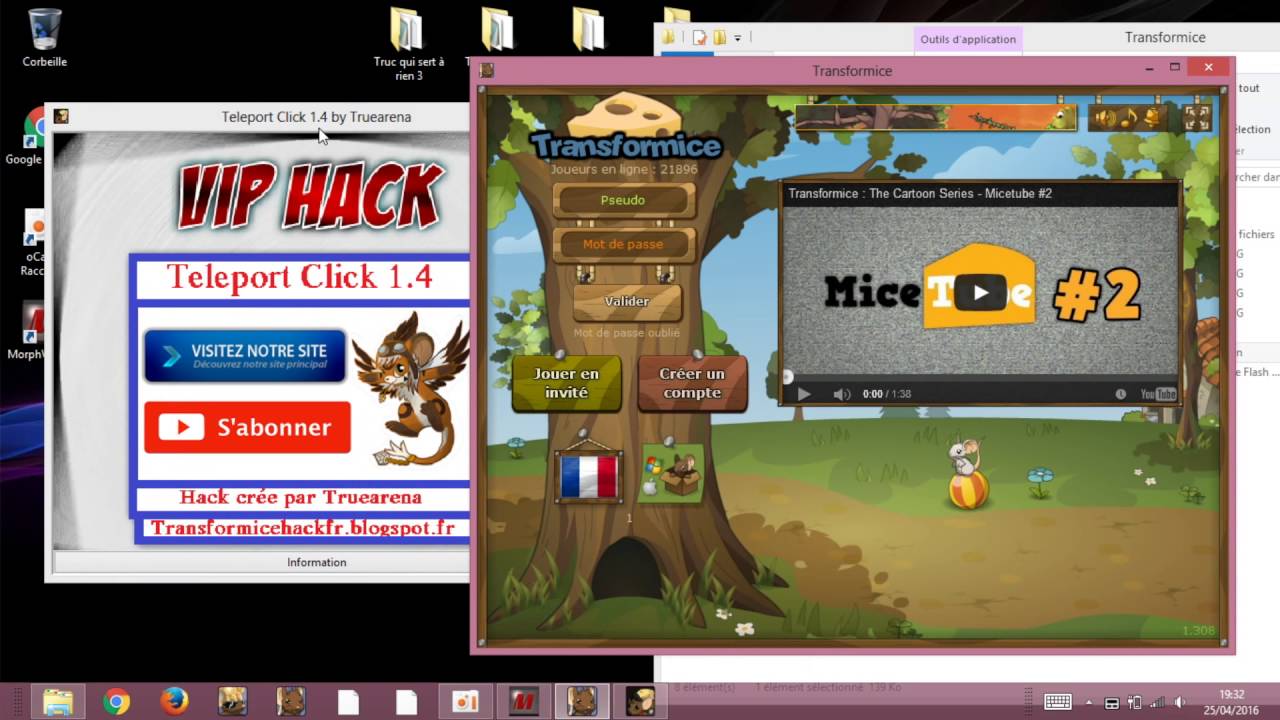Click the Mot de passe field
1280x720 pixels.
tap(623, 244)
